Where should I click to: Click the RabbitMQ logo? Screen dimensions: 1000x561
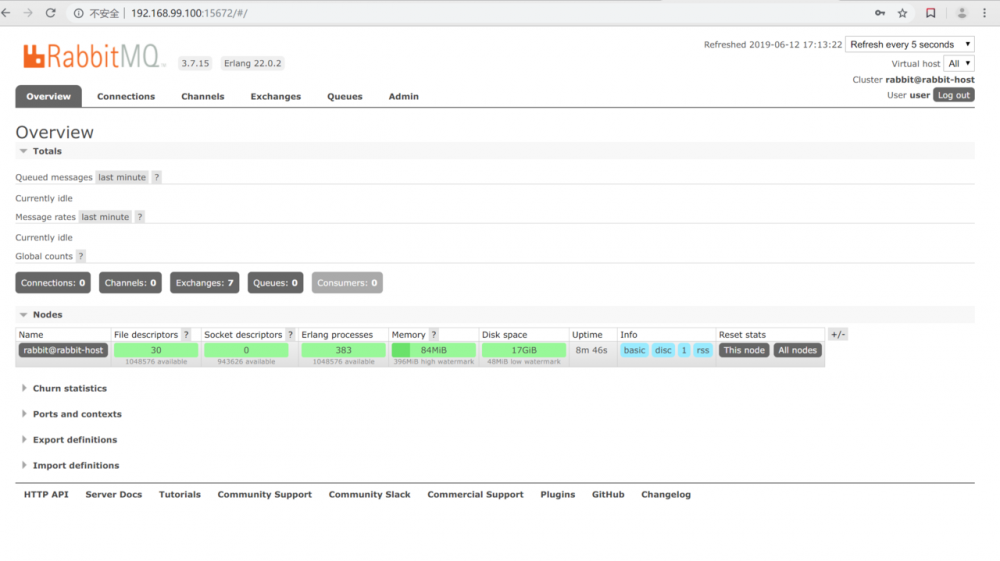pyautogui.click(x=92, y=56)
